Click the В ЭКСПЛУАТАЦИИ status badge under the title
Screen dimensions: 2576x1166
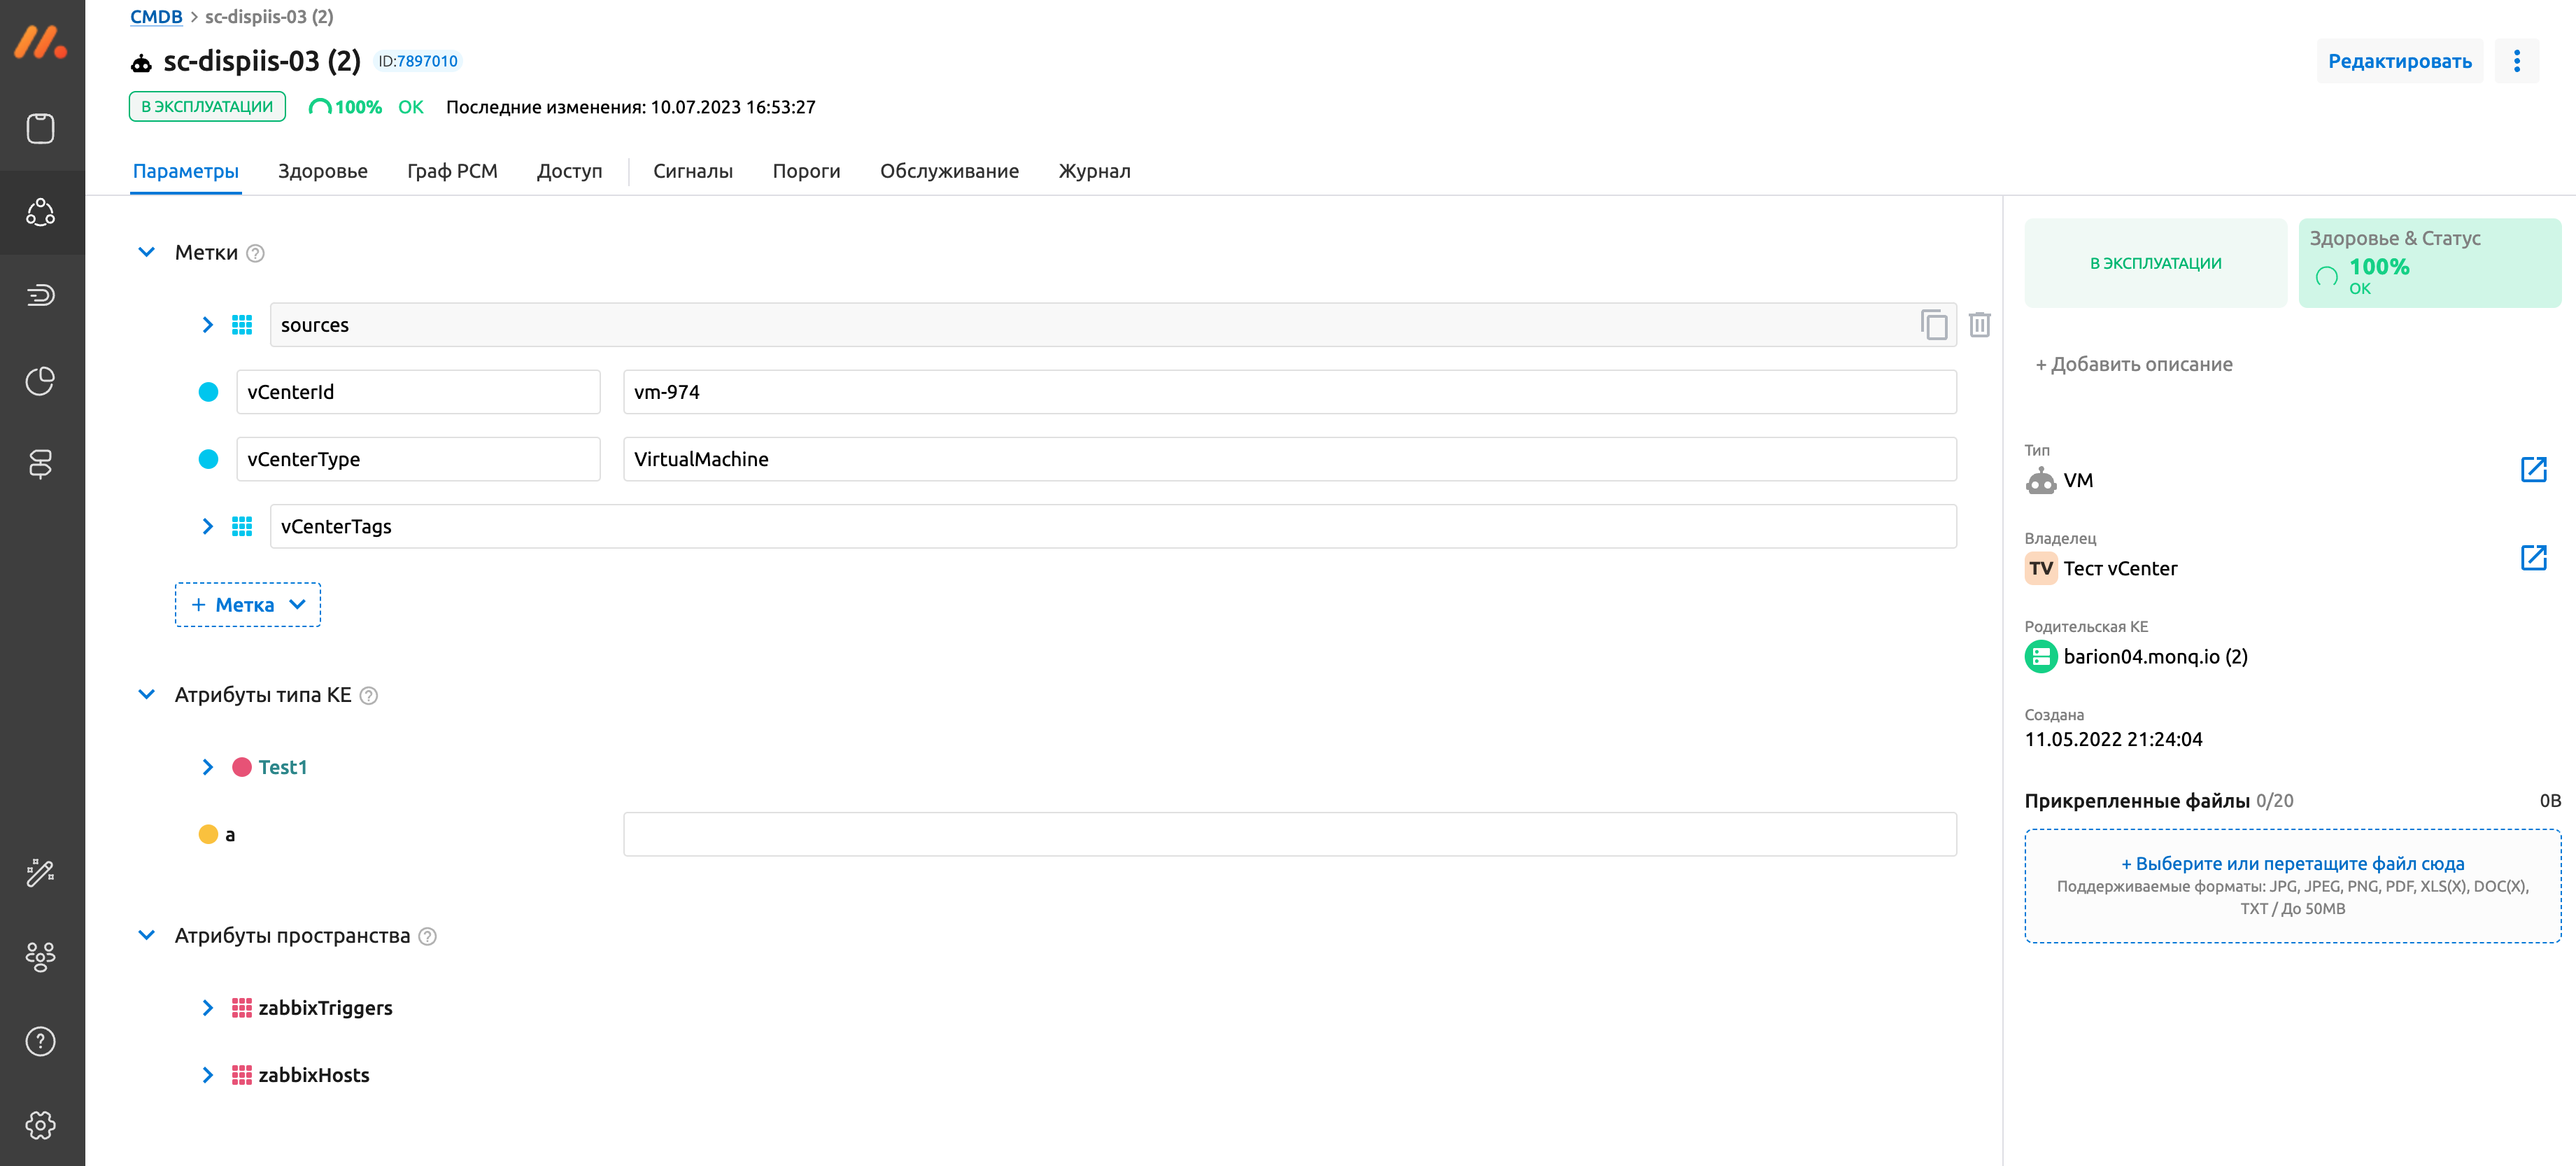click(x=207, y=107)
